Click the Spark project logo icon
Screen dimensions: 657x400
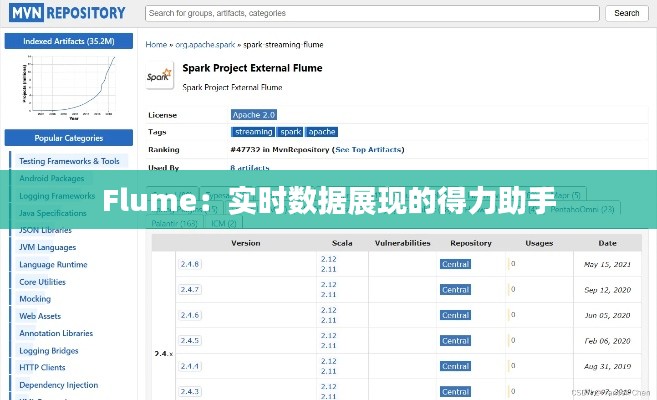[x=159, y=76]
